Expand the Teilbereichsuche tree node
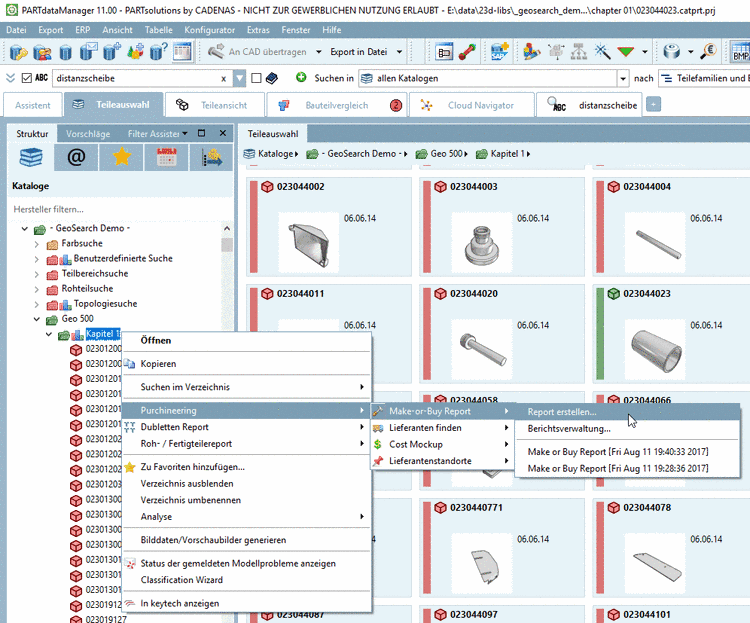This screenshot has width=750, height=623. coord(37,275)
